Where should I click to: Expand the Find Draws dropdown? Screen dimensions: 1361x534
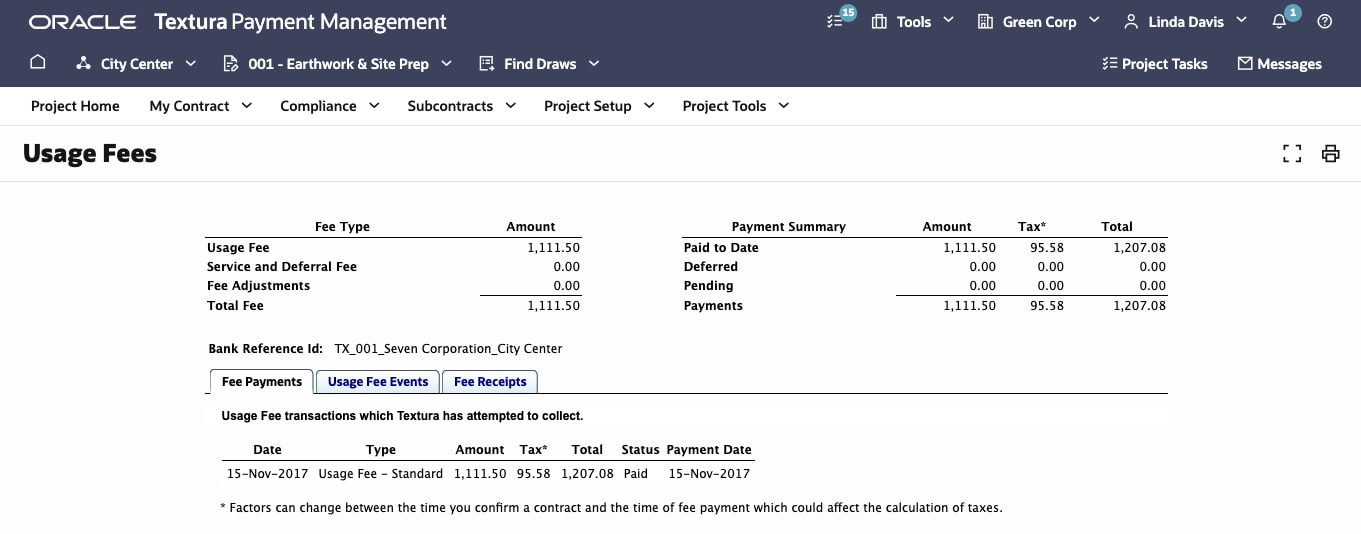[x=539, y=63]
